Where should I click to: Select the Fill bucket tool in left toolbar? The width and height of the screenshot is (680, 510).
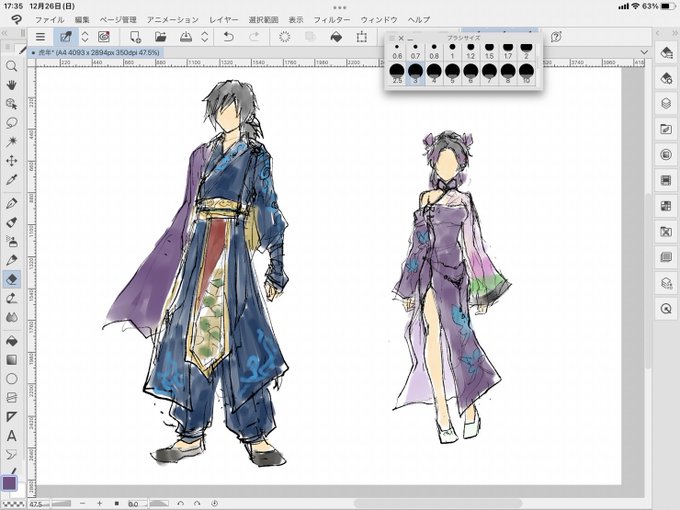(x=12, y=341)
